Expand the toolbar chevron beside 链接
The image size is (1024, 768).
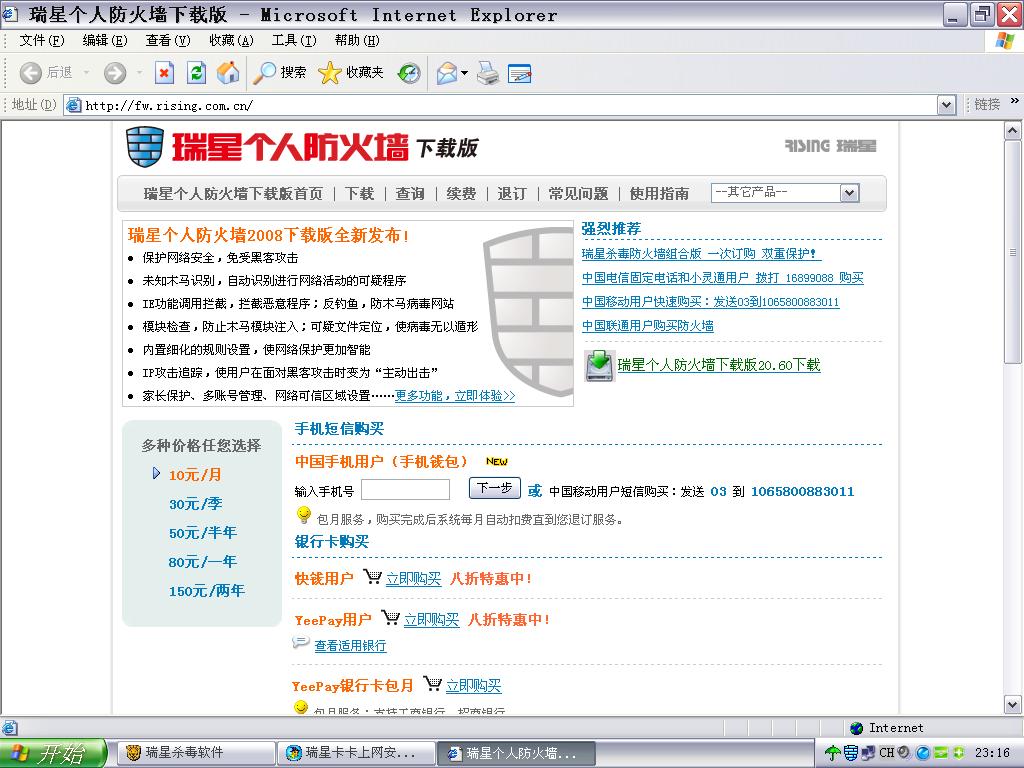(1014, 101)
